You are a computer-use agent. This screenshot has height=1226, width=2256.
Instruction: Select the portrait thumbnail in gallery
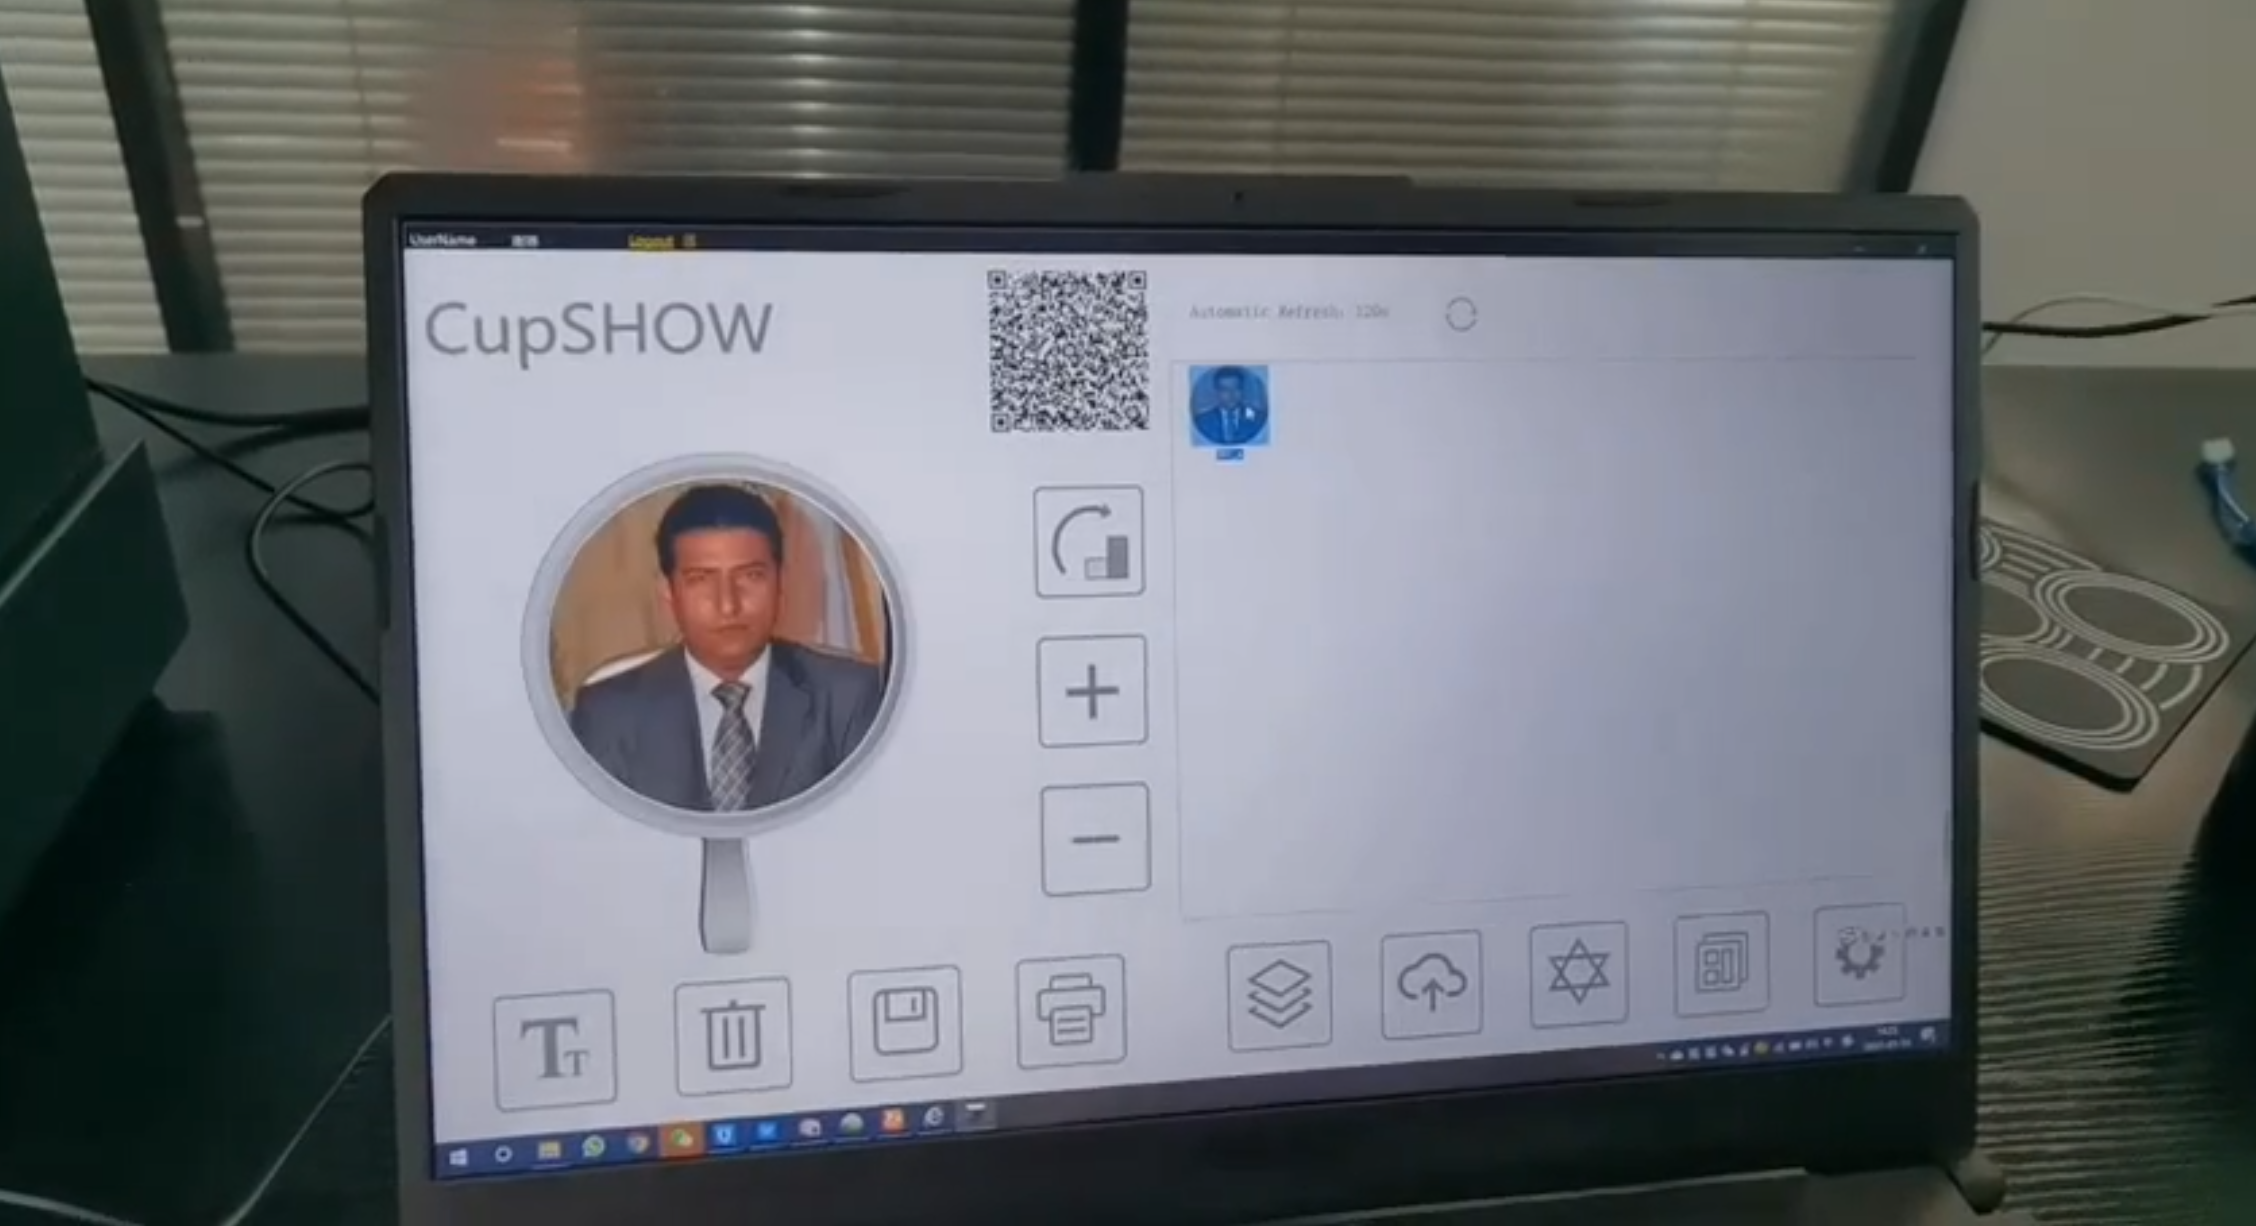(x=1229, y=406)
